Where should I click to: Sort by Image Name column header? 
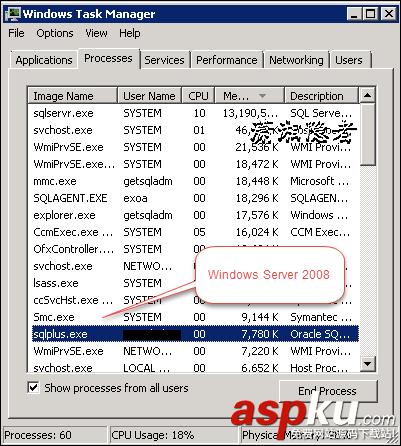[72, 96]
